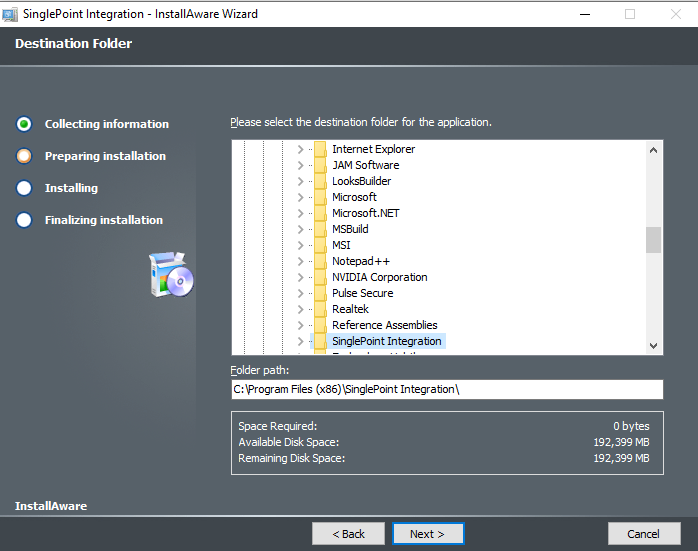Choose Pulse Secure in the folder tree
This screenshot has height=551, width=698.
(x=363, y=293)
